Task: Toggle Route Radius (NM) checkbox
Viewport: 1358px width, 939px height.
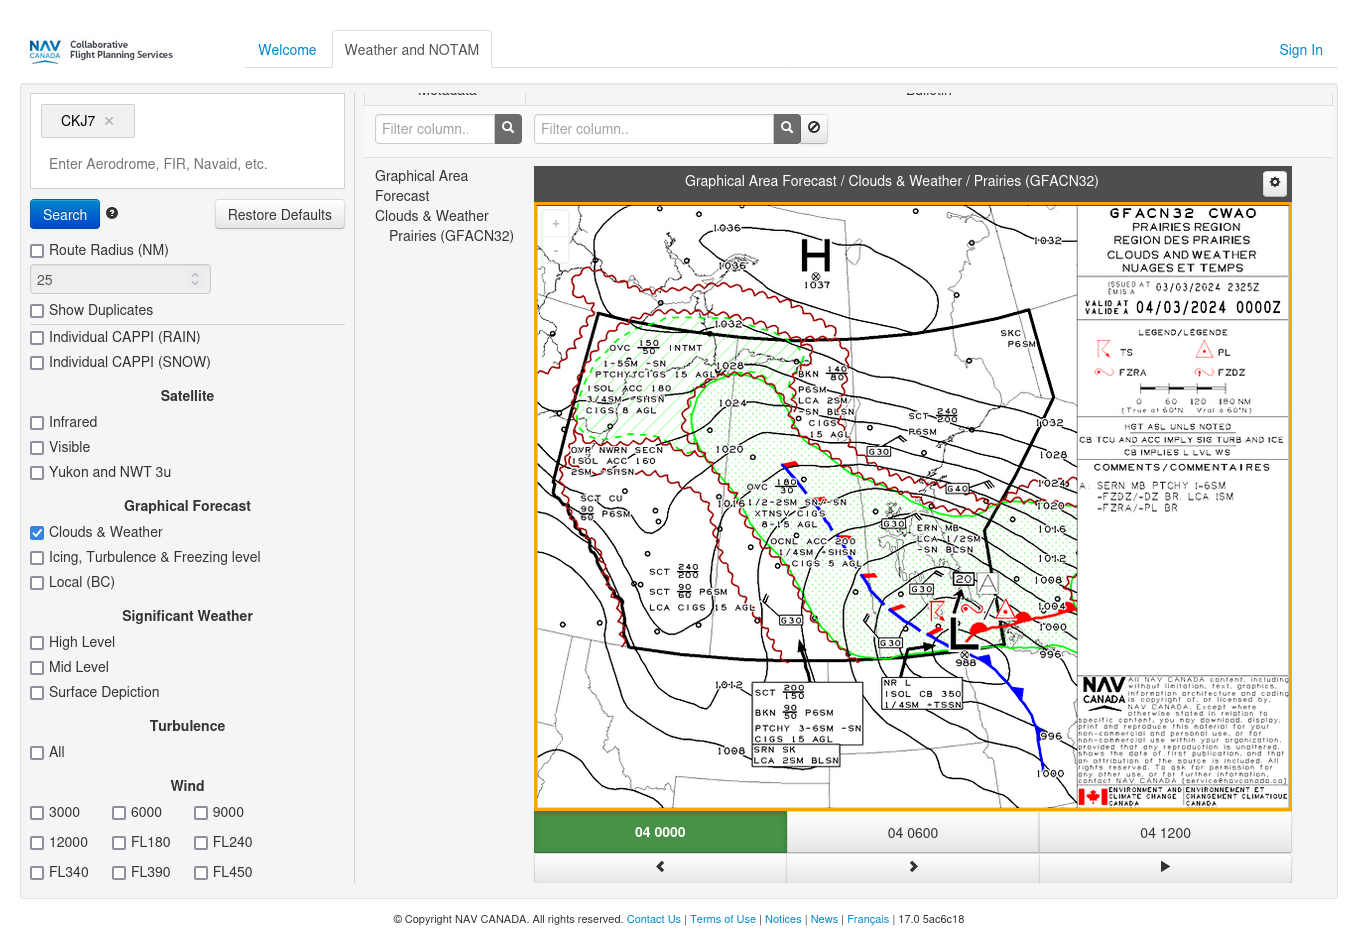Action: 37,251
